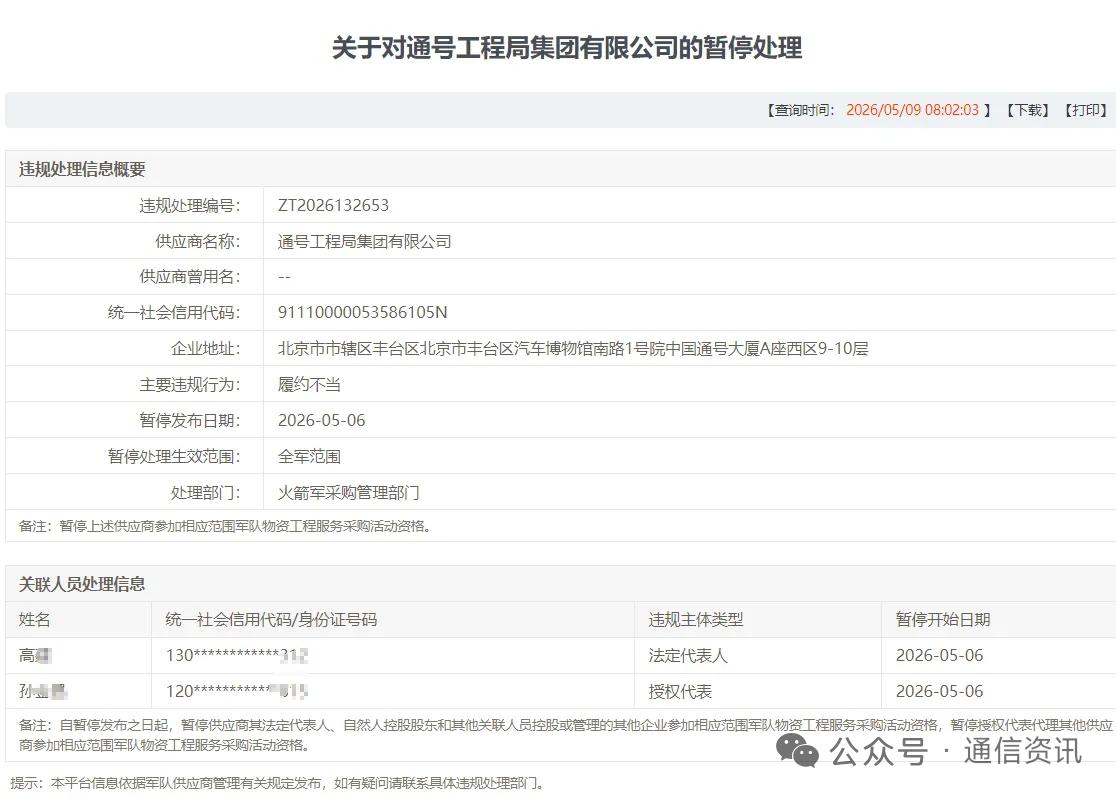
Task: Select main violation value 履约不当
Action: [x=309, y=384]
